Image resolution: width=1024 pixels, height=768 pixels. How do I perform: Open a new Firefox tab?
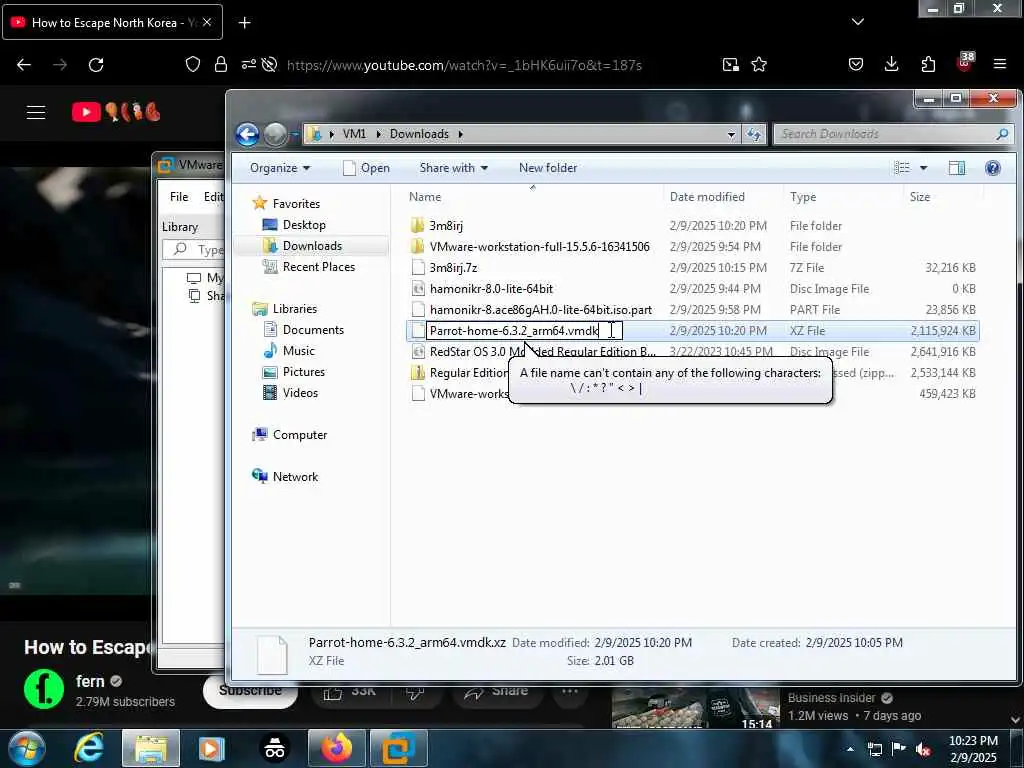[244, 23]
